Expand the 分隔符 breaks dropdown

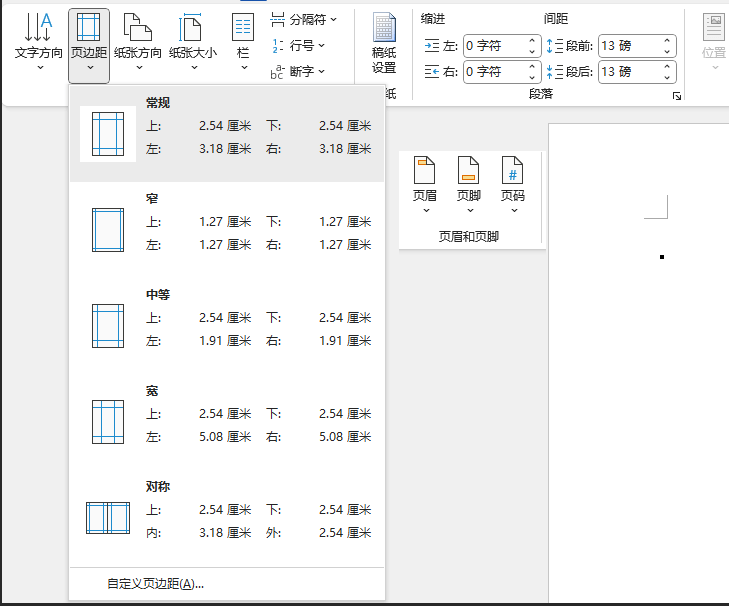point(305,19)
